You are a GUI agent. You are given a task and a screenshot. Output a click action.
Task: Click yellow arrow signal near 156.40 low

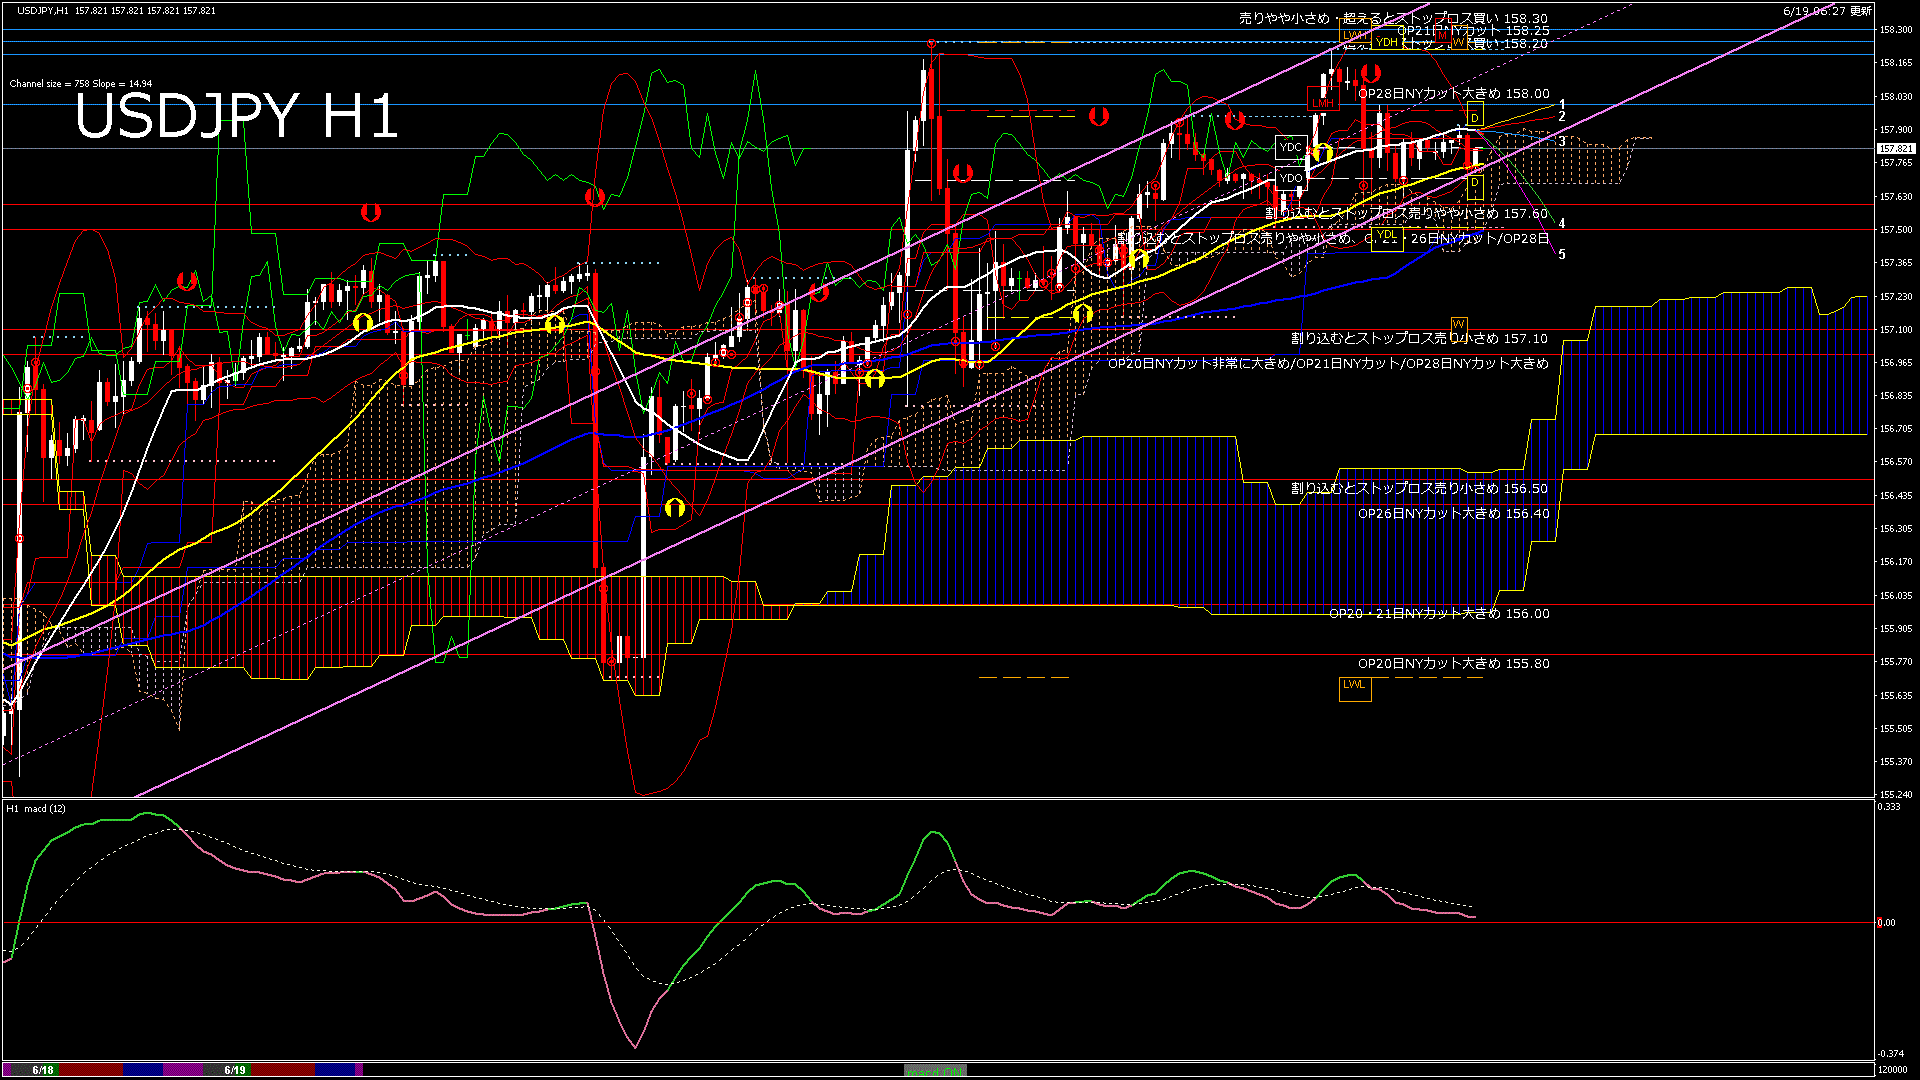pyautogui.click(x=675, y=508)
